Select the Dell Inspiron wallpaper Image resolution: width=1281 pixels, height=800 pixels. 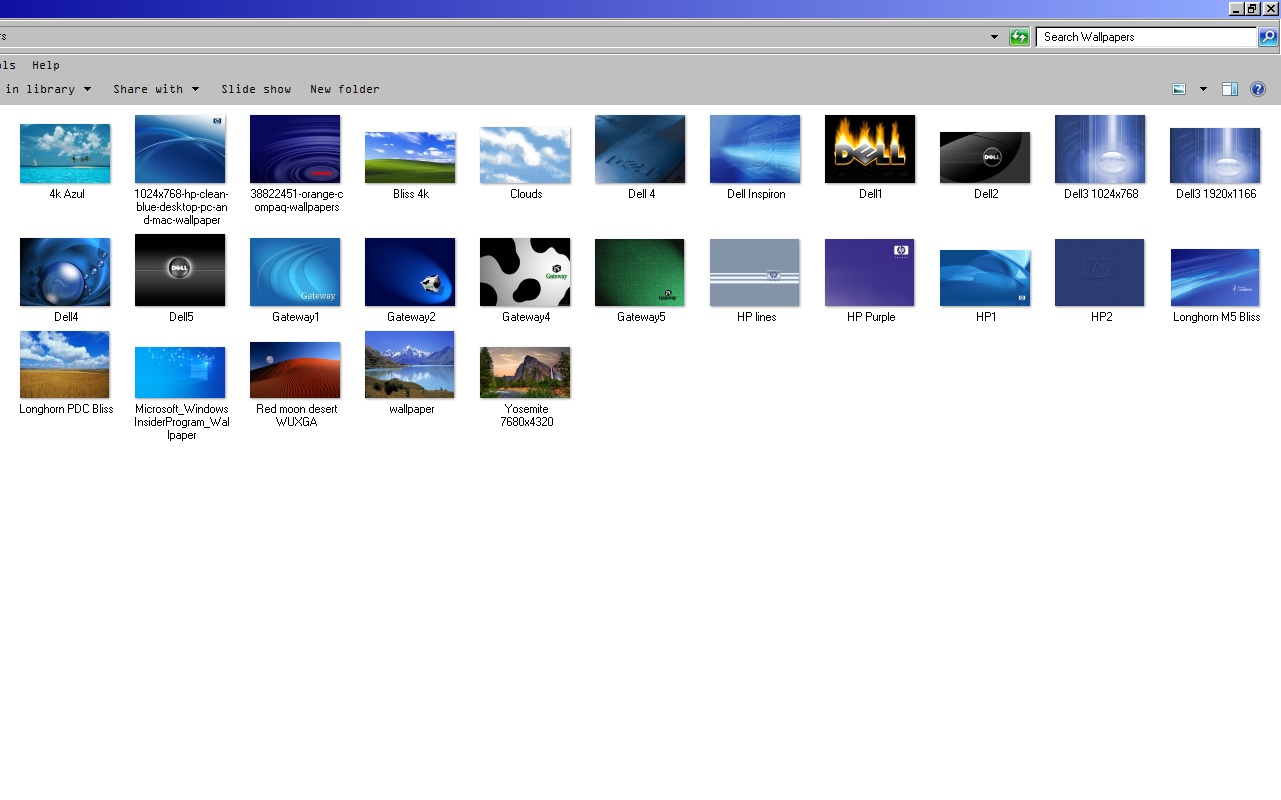click(755, 149)
